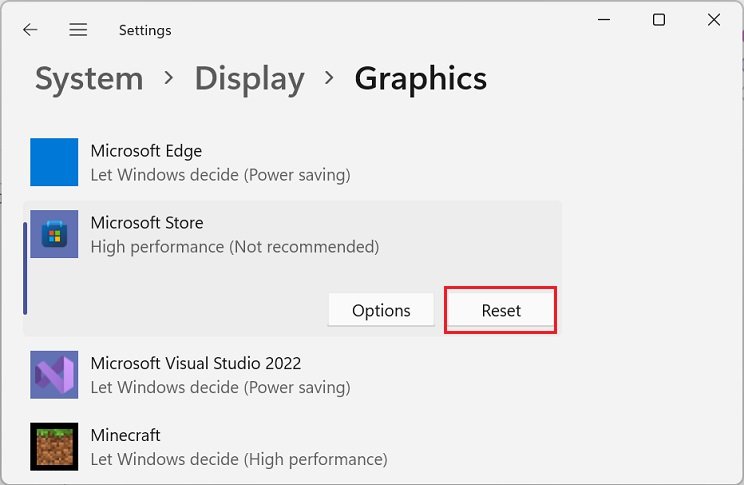Image resolution: width=744 pixels, height=485 pixels.
Task: Reset Microsoft Store graphics preference
Action: point(500,310)
